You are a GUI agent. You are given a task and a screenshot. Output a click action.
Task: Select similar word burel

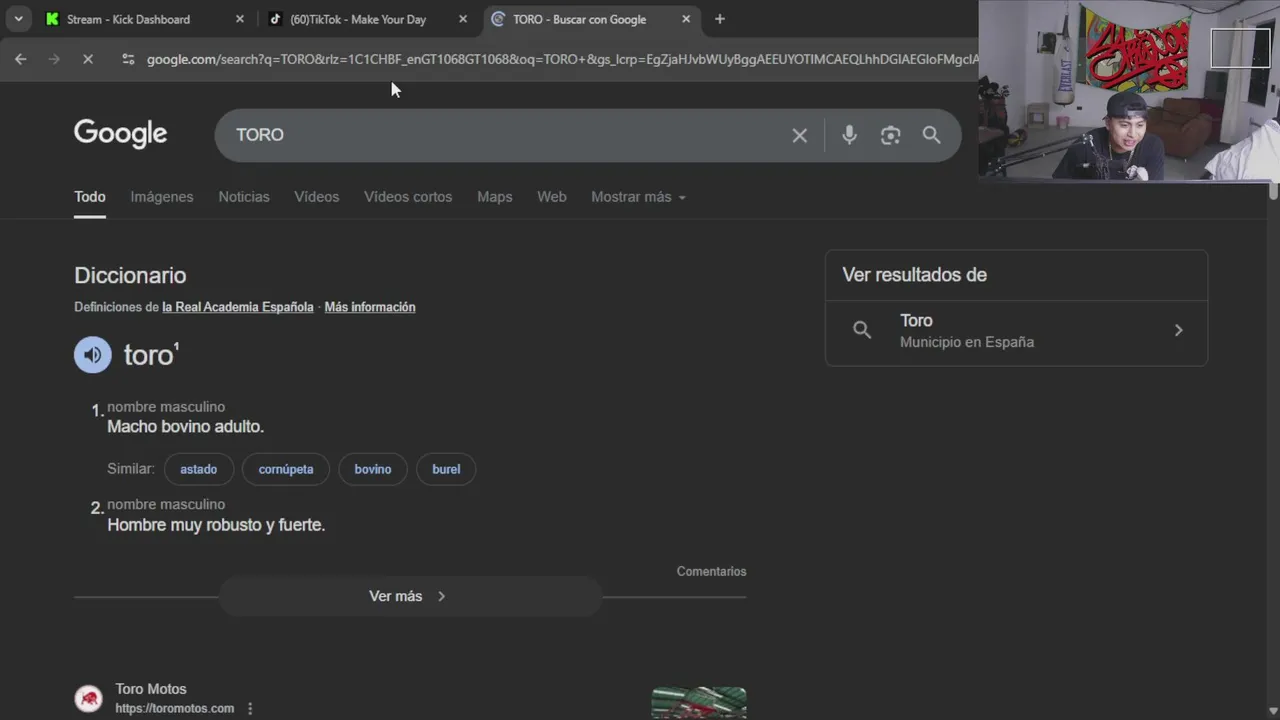pyautogui.click(x=446, y=469)
